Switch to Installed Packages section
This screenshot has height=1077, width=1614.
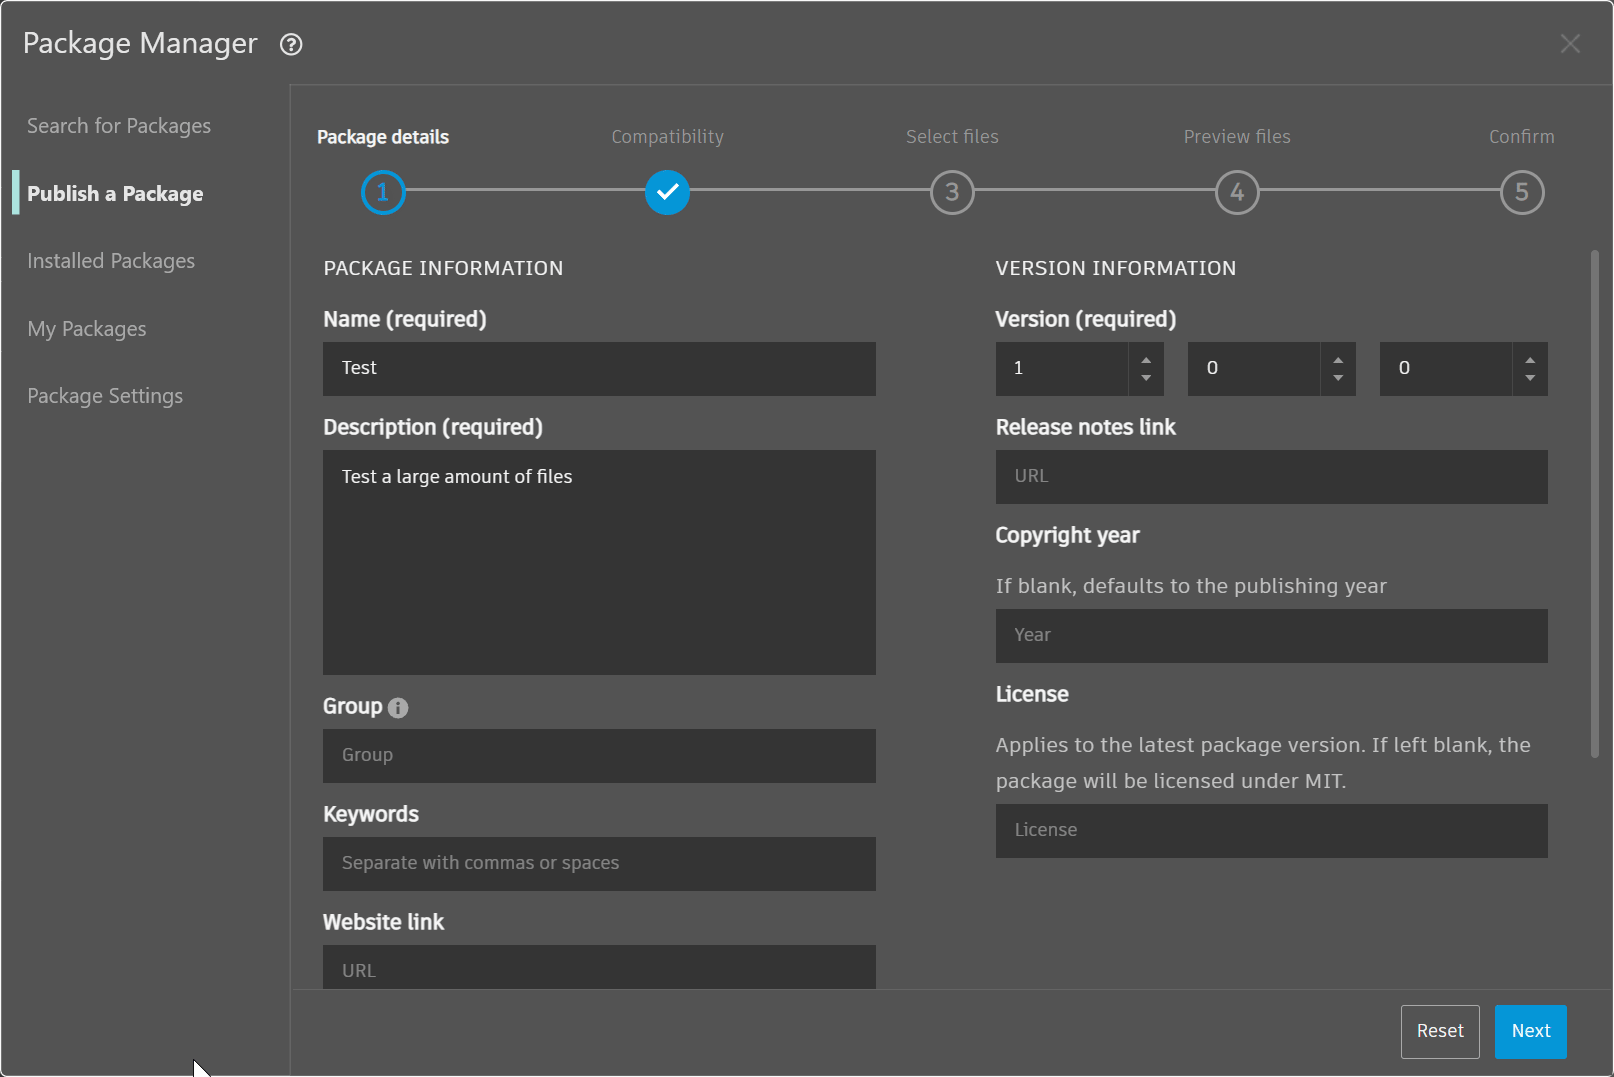(111, 261)
